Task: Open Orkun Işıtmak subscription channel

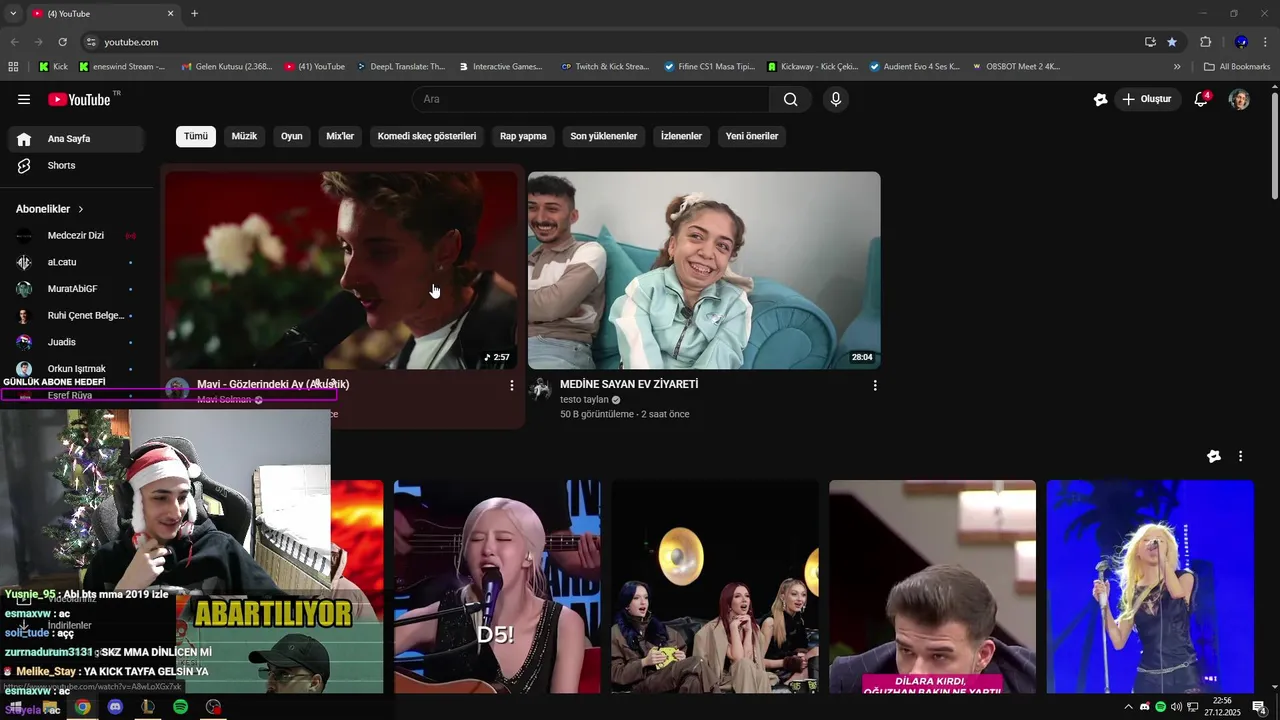Action: [76, 368]
